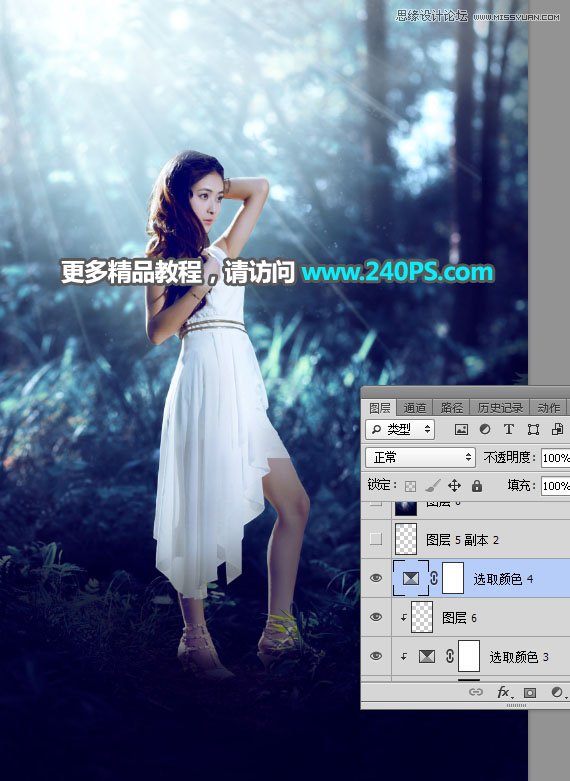570x781 pixels.
Task: Click the 不透明度 opacity value field
Action: click(x=556, y=458)
